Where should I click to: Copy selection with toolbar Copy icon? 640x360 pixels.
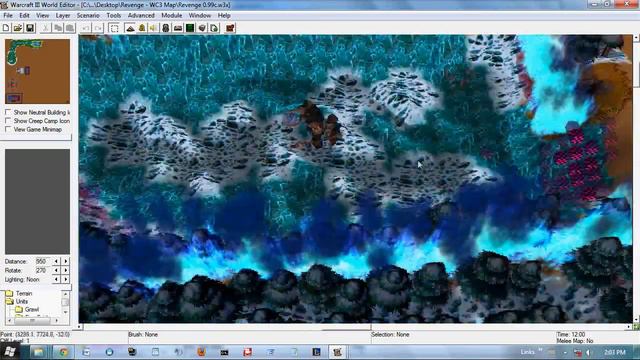58,28
